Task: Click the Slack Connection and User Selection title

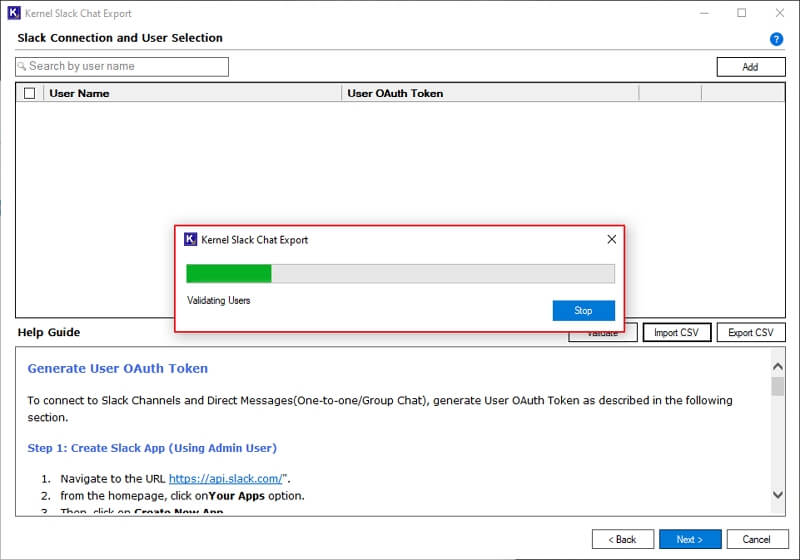Action: (x=120, y=38)
